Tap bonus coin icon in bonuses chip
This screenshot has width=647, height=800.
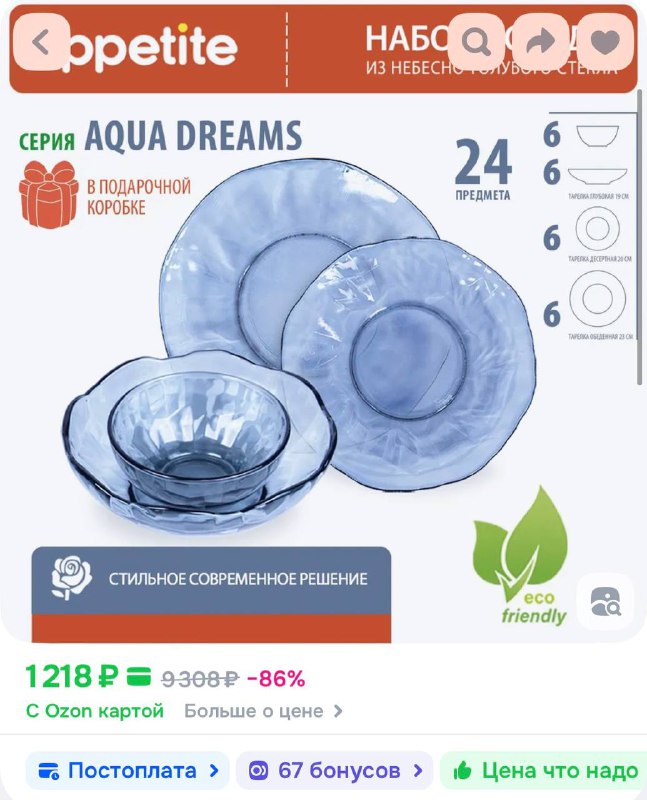(x=258, y=770)
